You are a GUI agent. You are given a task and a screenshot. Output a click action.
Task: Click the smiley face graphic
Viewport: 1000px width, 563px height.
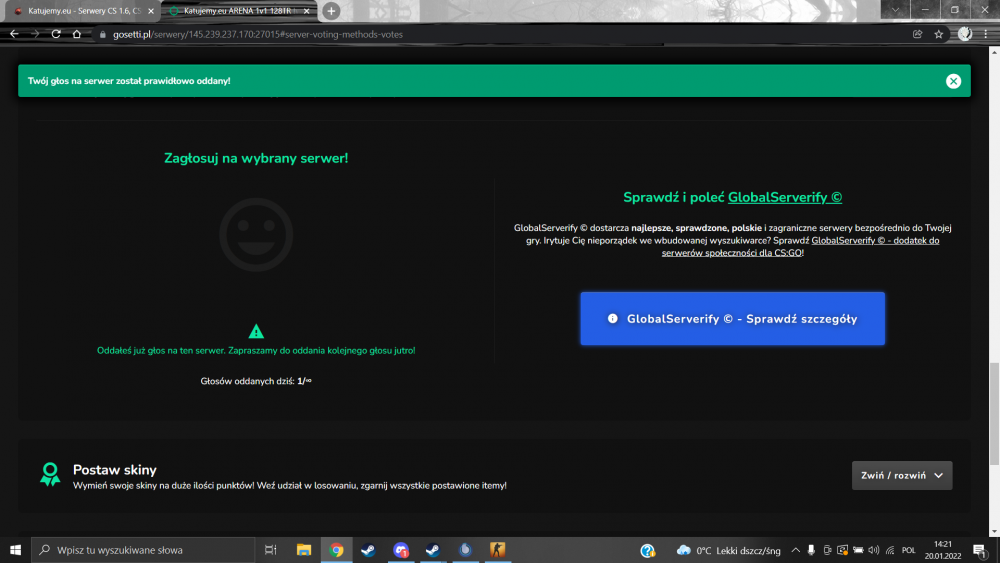coord(256,235)
